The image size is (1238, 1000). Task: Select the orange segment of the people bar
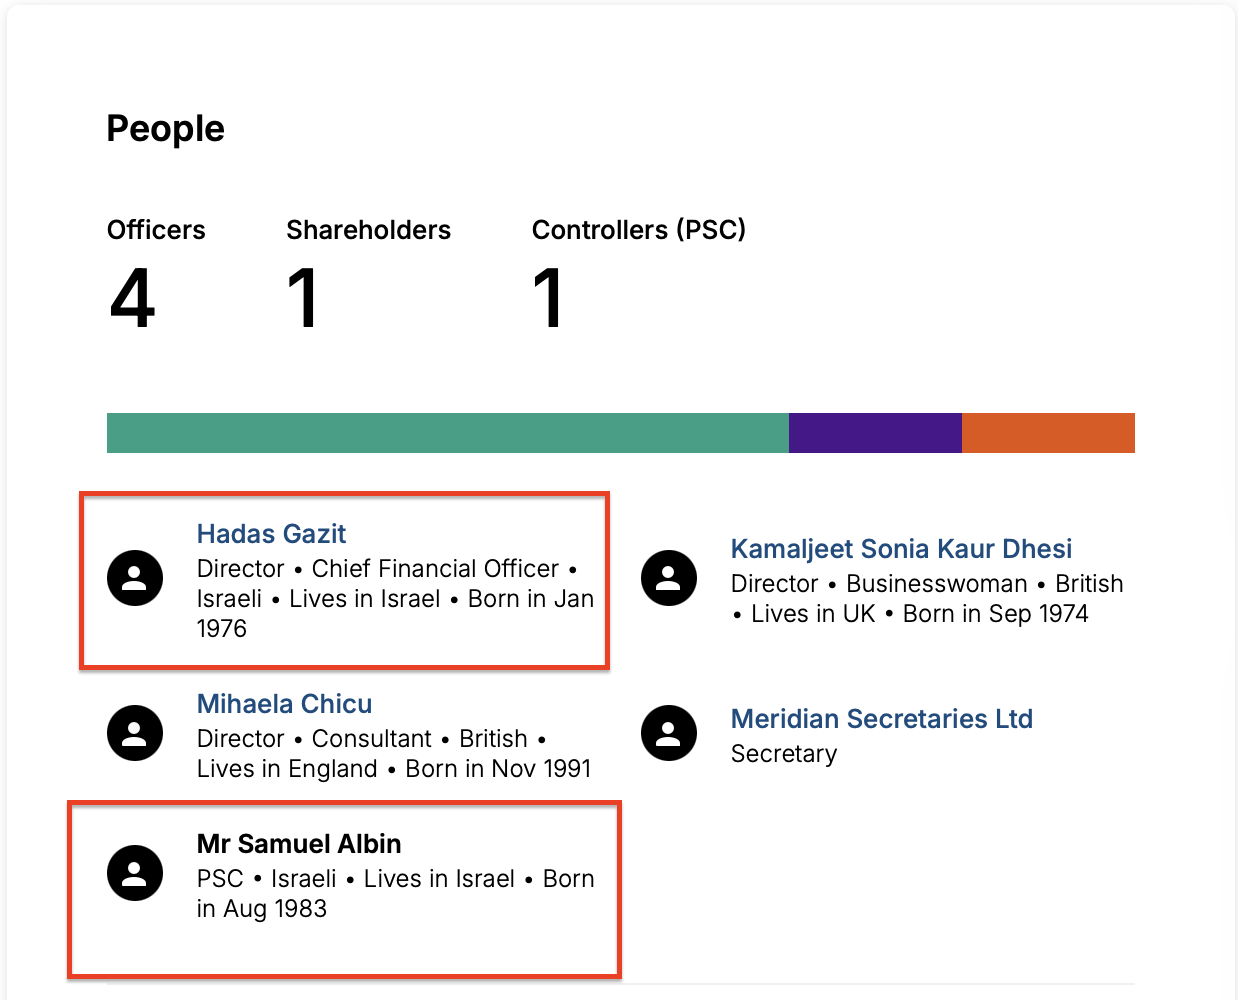point(1048,433)
